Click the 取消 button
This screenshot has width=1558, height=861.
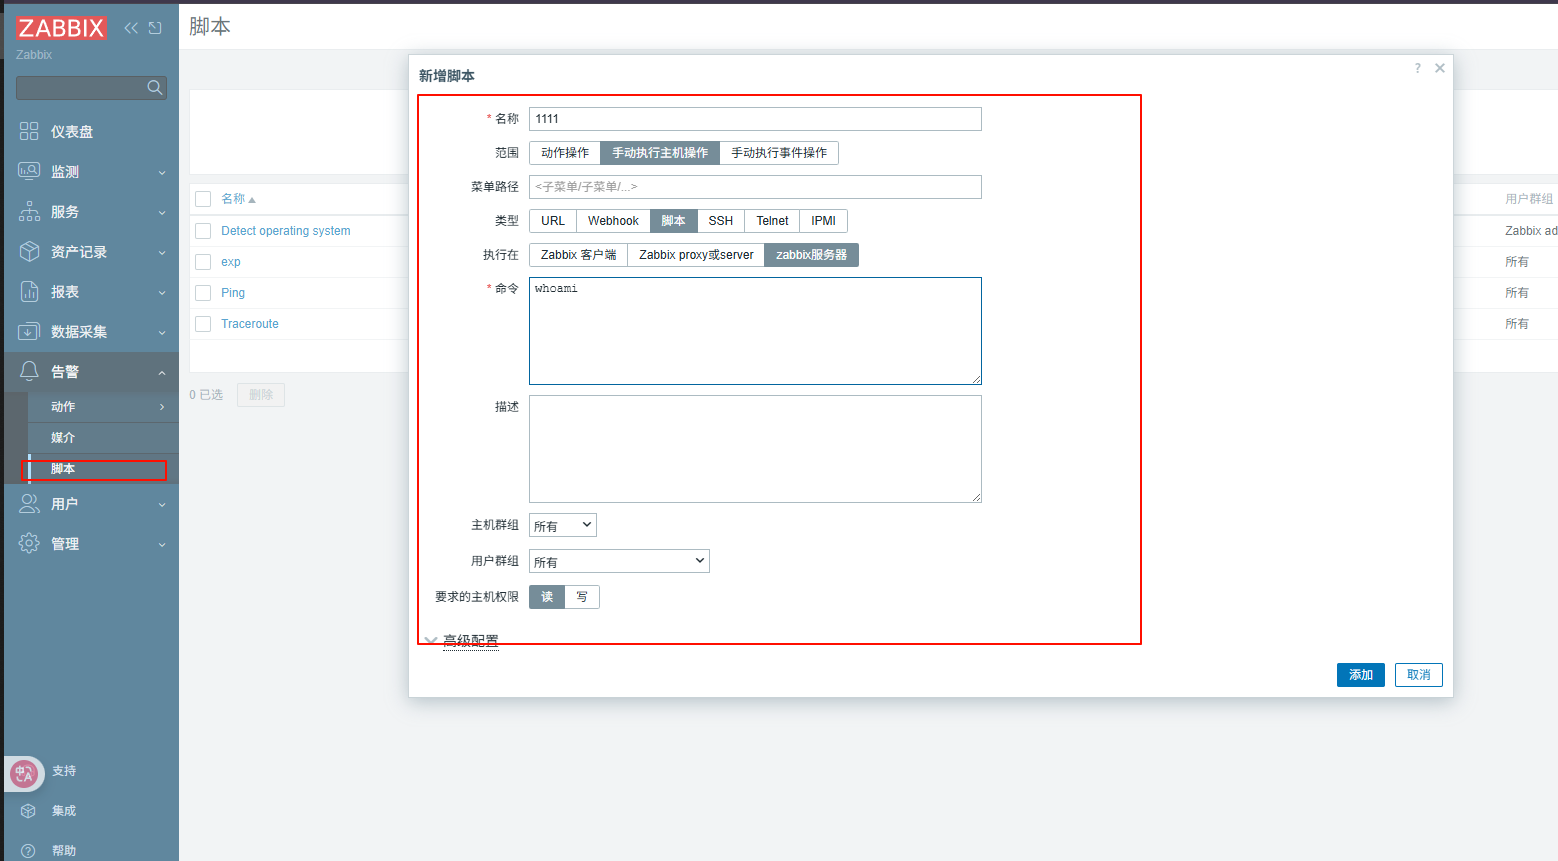[x=1418, y=675]
